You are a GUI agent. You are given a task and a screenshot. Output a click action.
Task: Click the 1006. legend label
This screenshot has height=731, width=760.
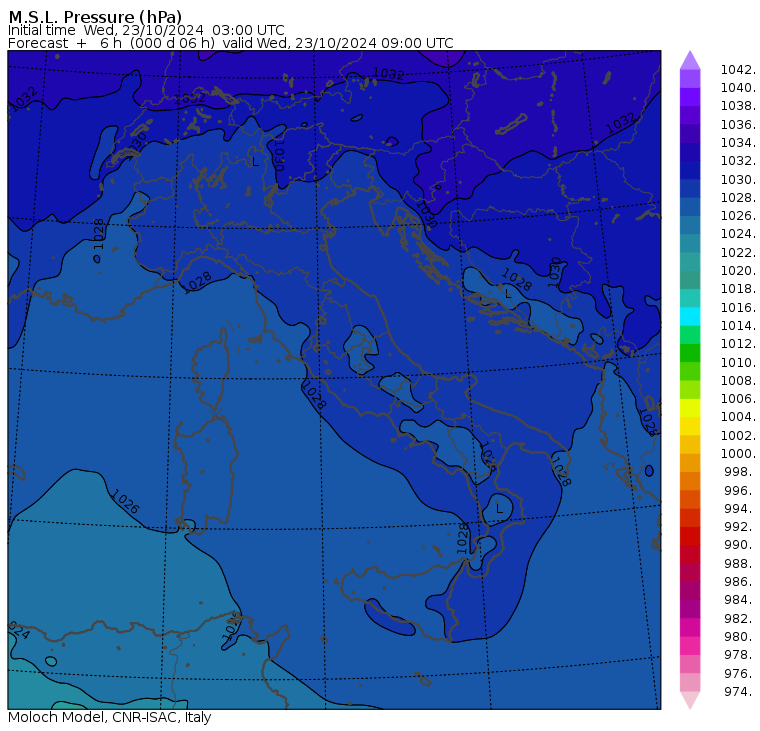(738, 398)
